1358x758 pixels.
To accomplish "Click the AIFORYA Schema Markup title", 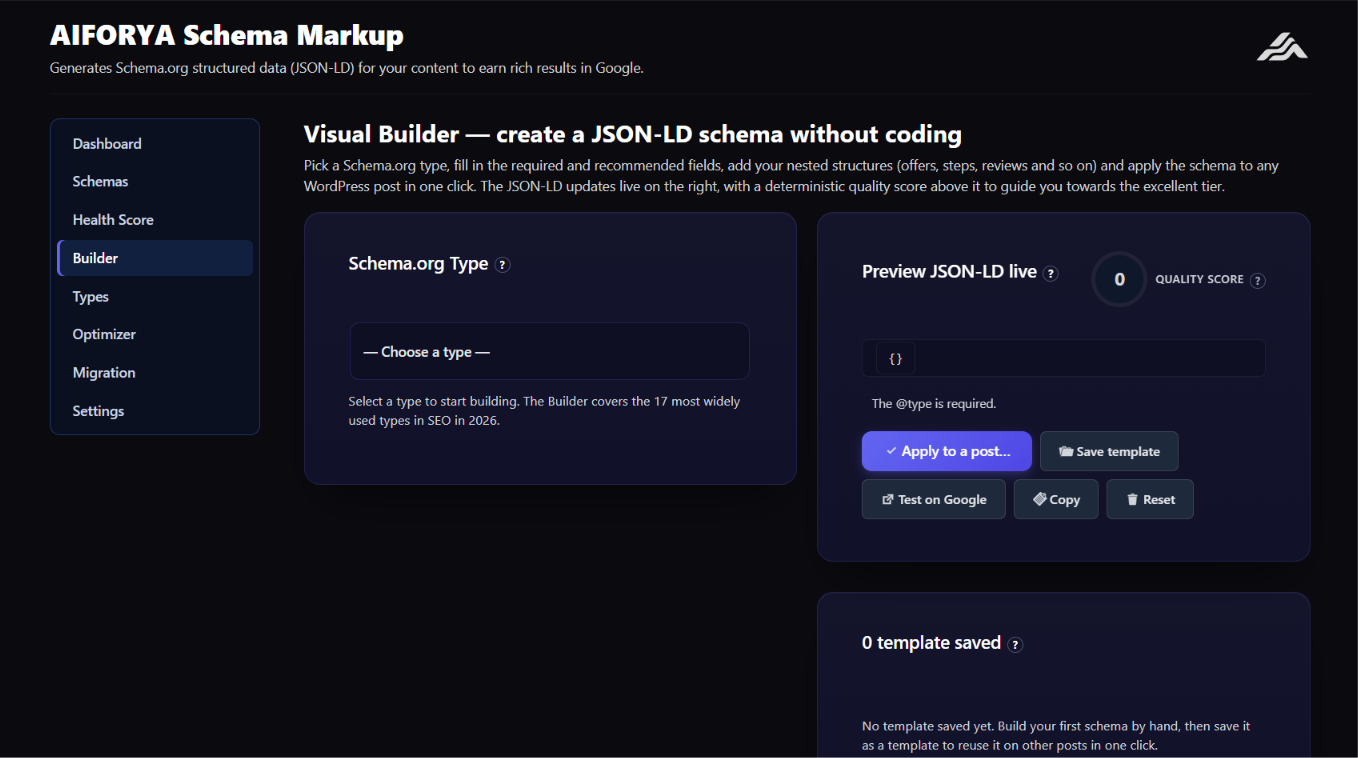I will click(227, 36).
